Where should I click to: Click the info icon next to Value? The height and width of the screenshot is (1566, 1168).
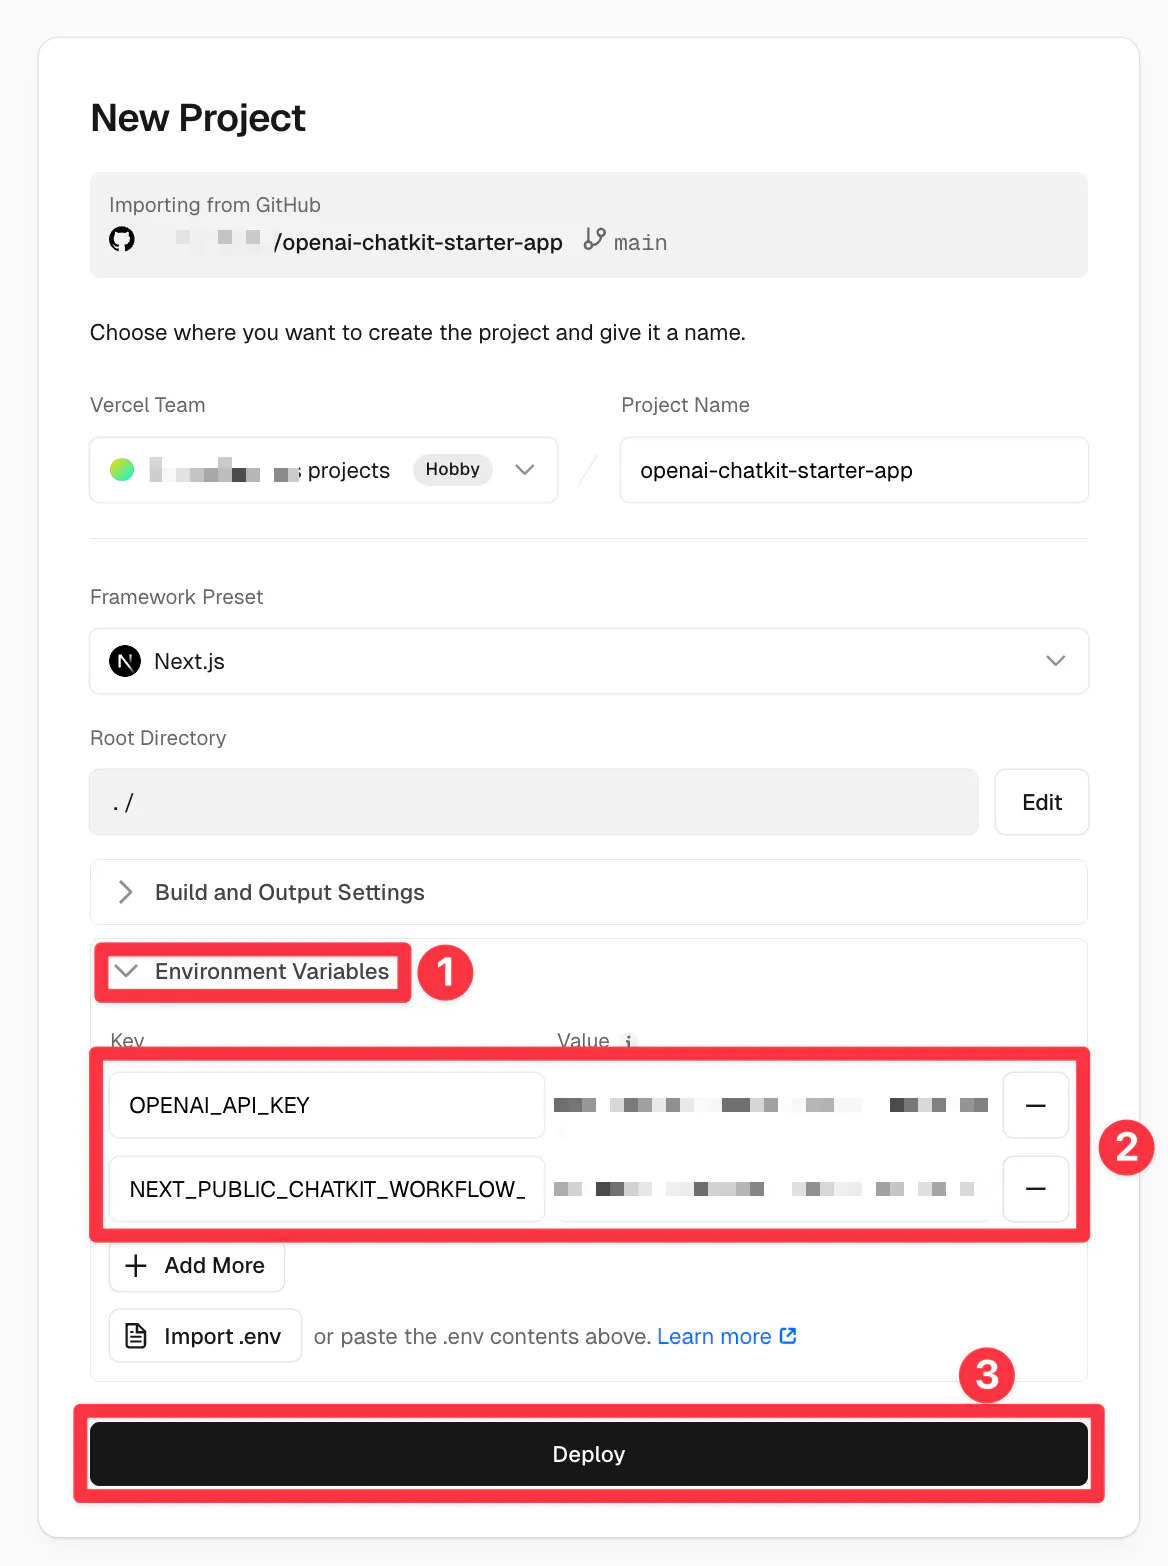pyautogui.click(x=628, y=1041)
